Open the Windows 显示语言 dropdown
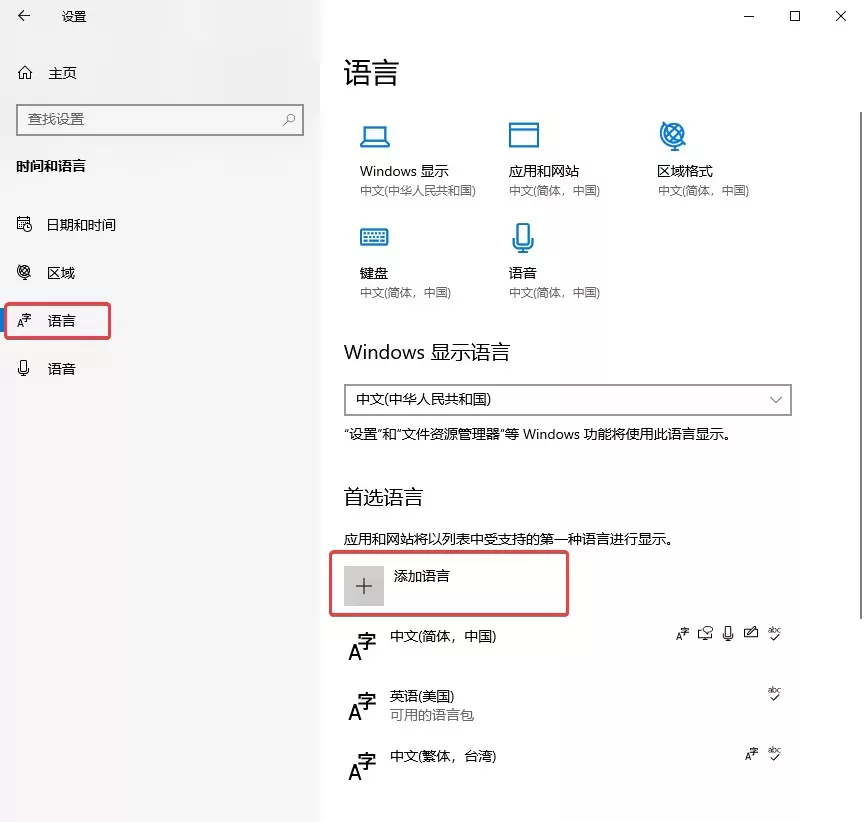 pos(567,400)
